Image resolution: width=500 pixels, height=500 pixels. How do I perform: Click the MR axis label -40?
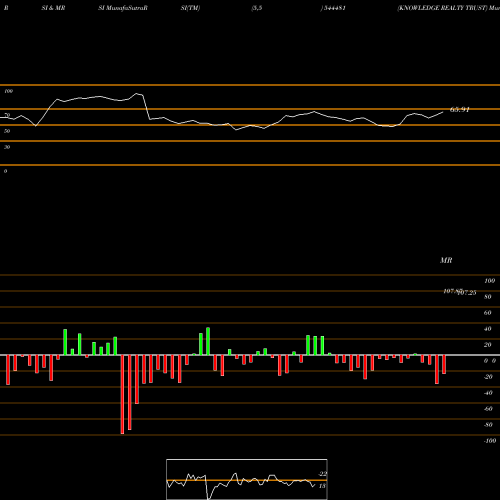pyautogui.click(x=488, y=393)
